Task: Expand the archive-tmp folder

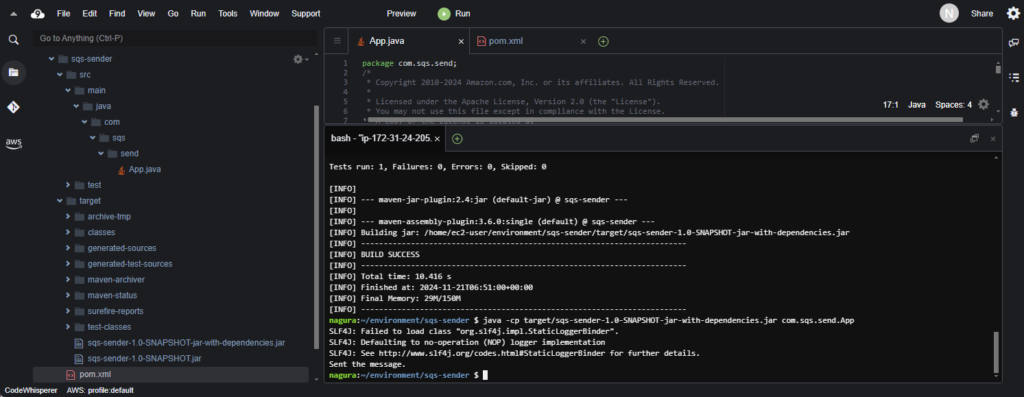Action: point(68,216)
